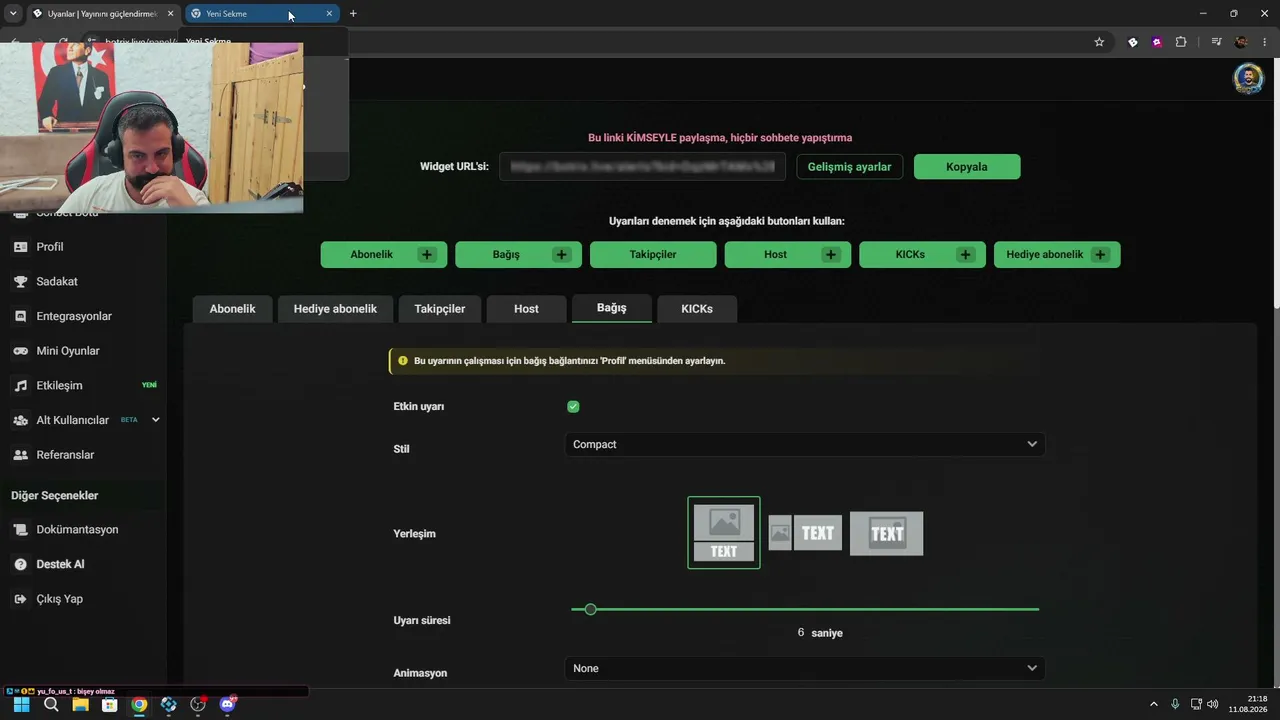The width and height of the screenshot is (1280, 720).
Task: Select the image-above-text layout option
Action: tap(724, 533)
